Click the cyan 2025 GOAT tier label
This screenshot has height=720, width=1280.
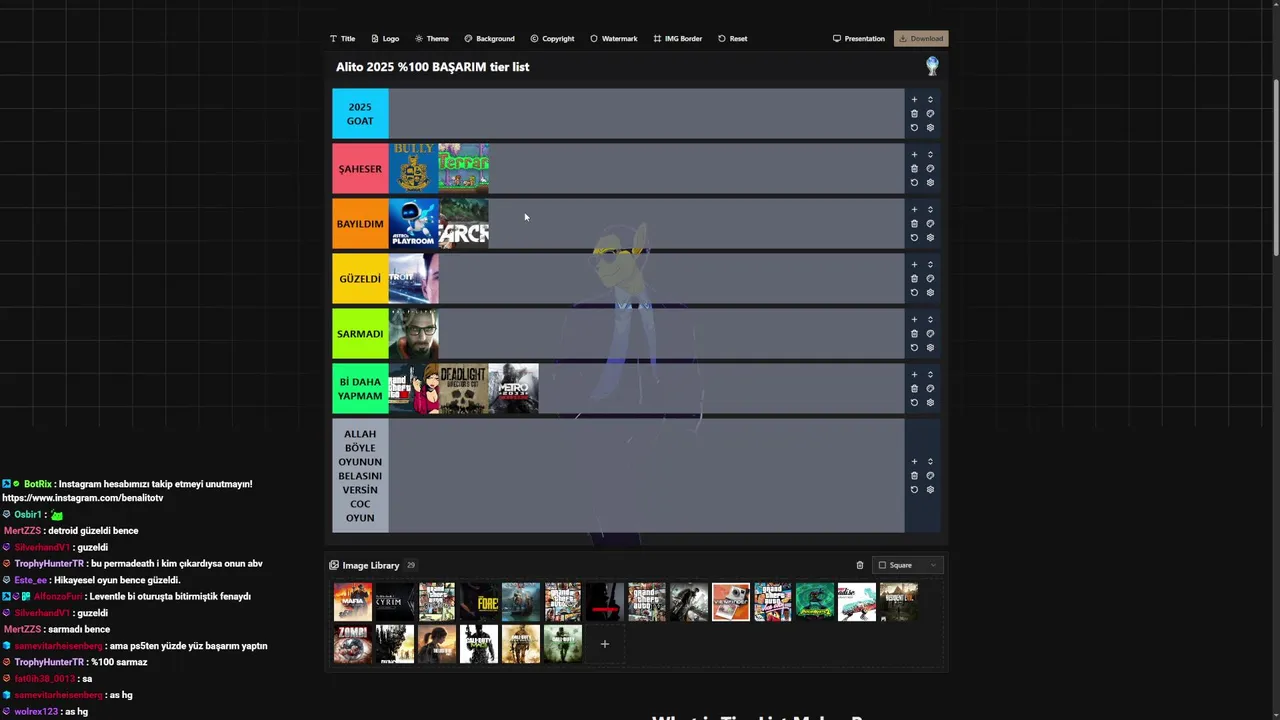click(x=360, y=113)
